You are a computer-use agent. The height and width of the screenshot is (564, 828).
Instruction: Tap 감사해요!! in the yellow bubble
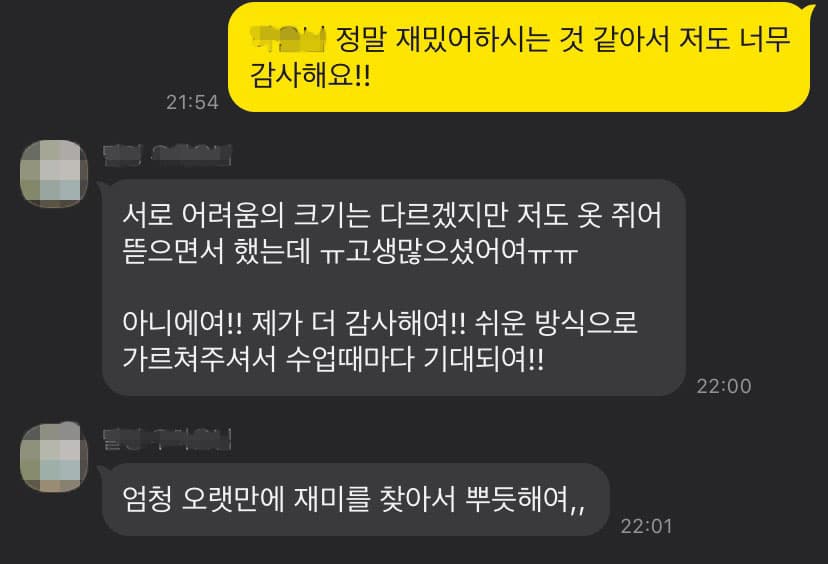pos(310,75)
